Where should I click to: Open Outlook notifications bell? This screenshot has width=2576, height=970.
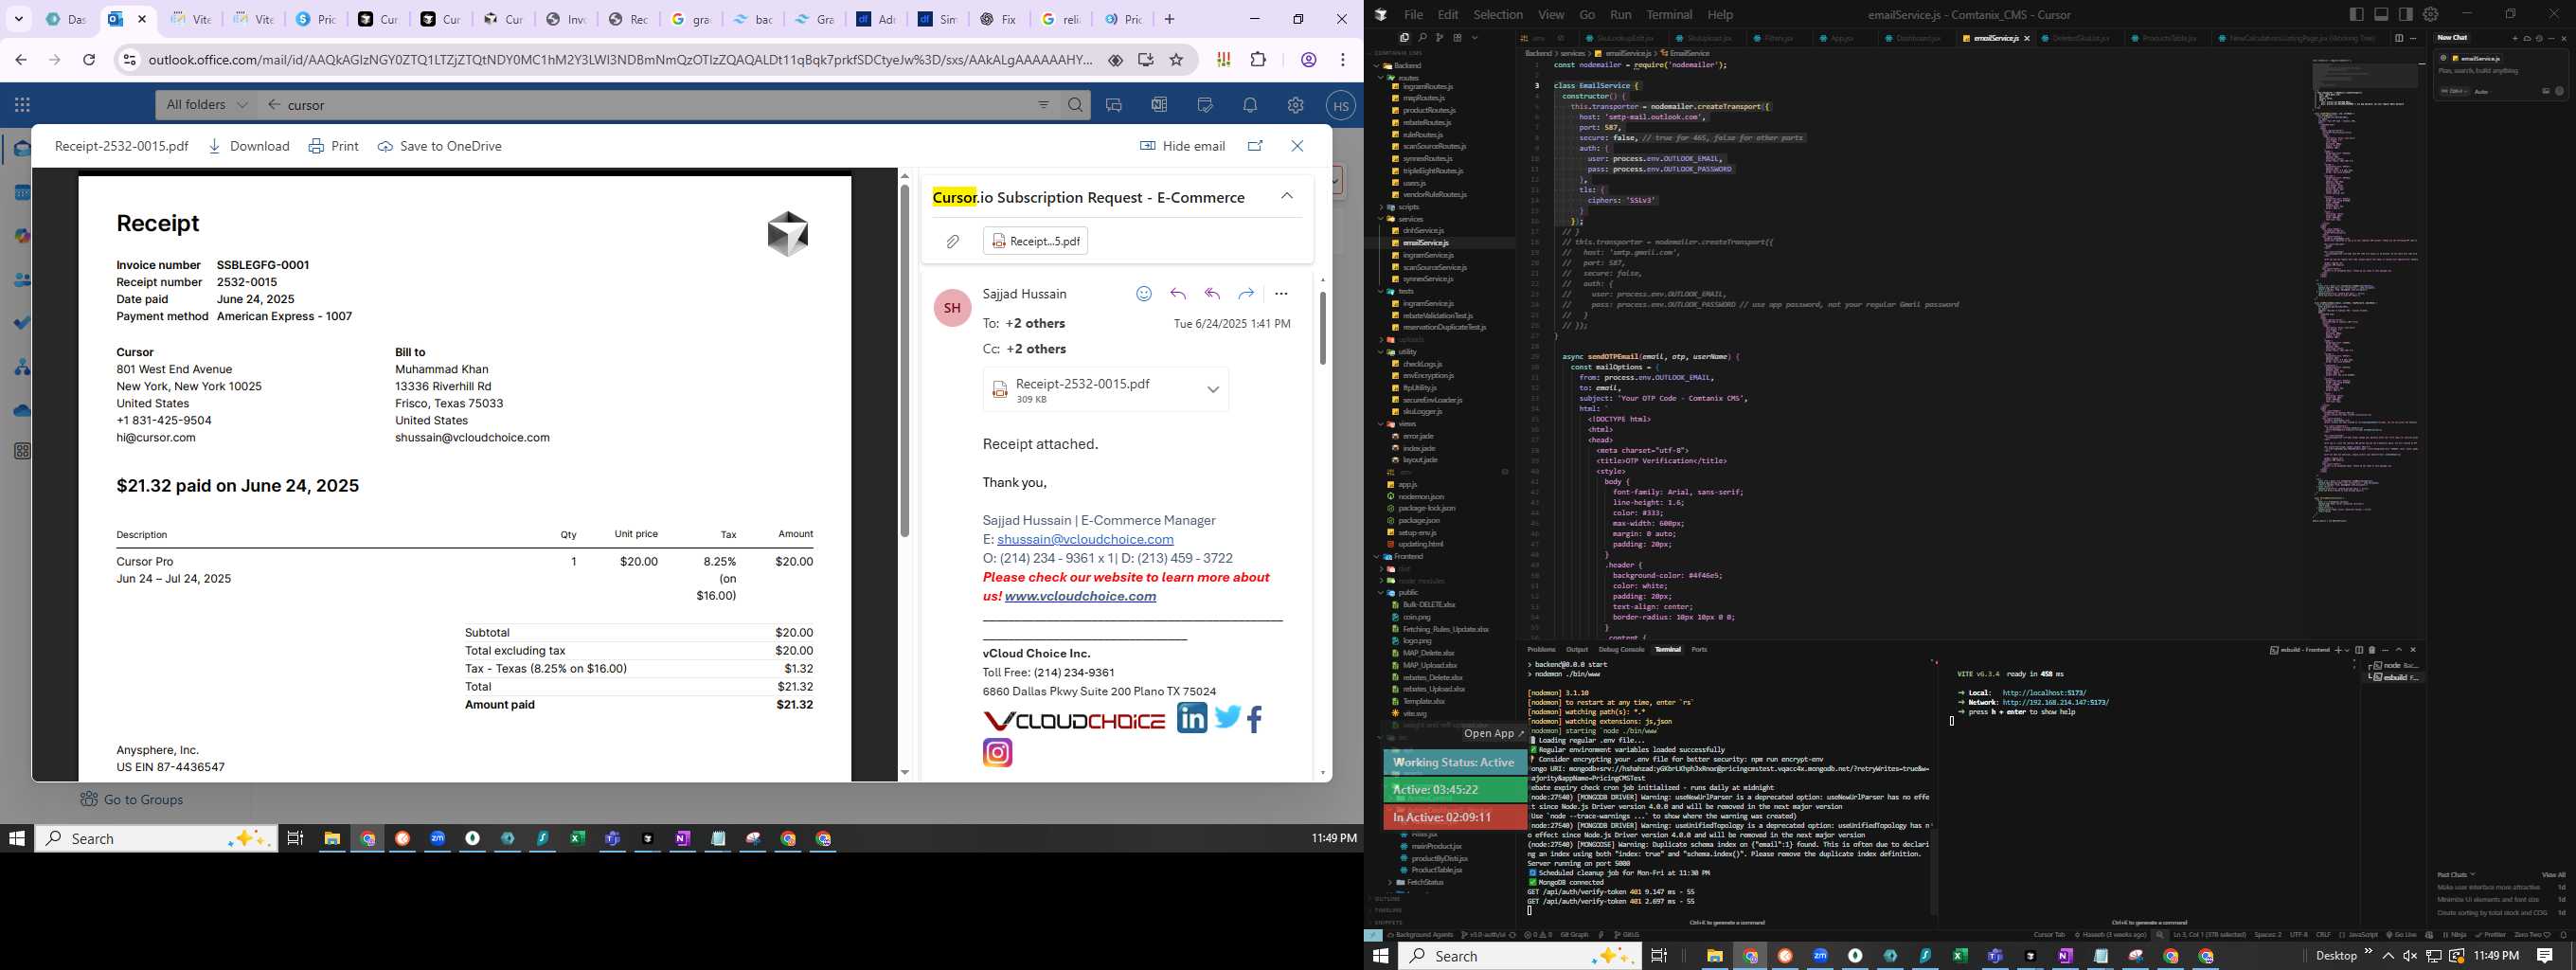1250,105
